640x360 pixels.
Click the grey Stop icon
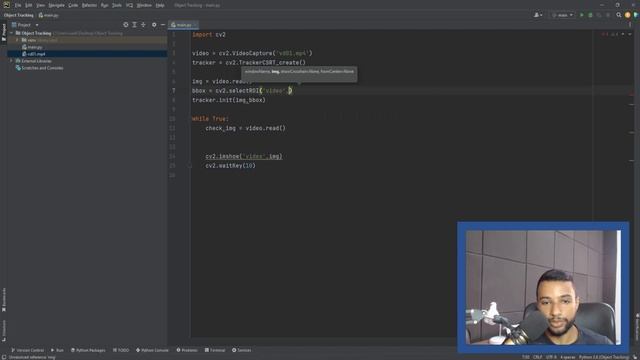click(608, 15)
